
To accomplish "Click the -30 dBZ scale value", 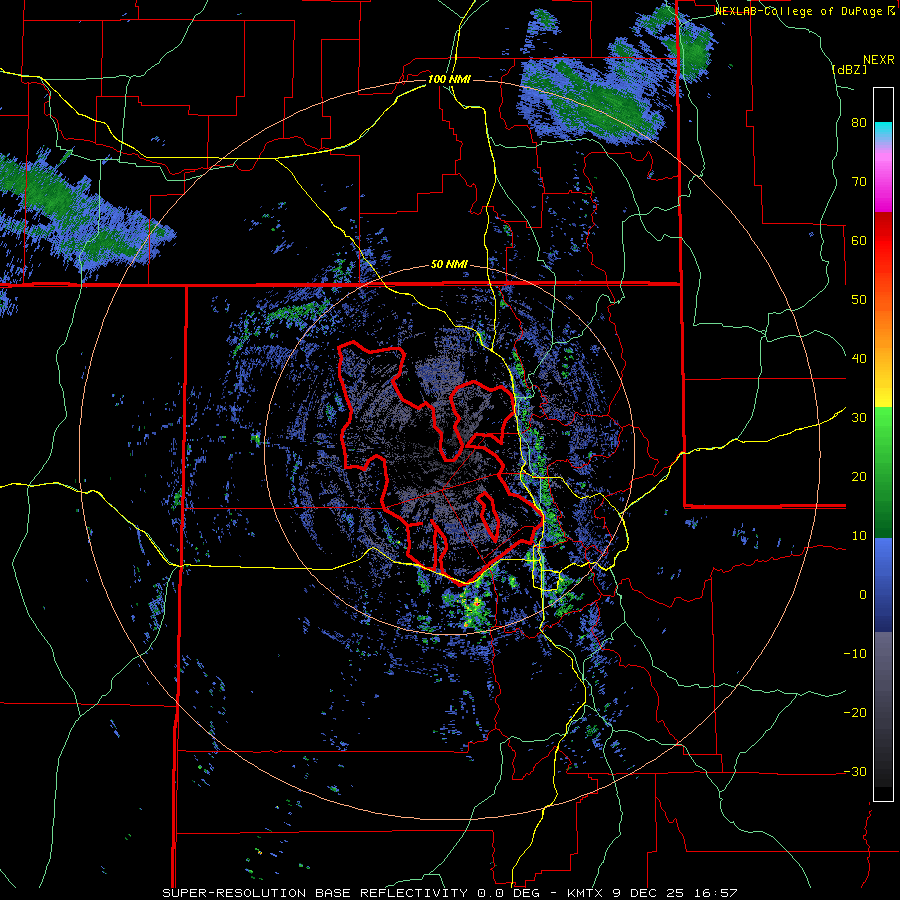I will [855, 771].
